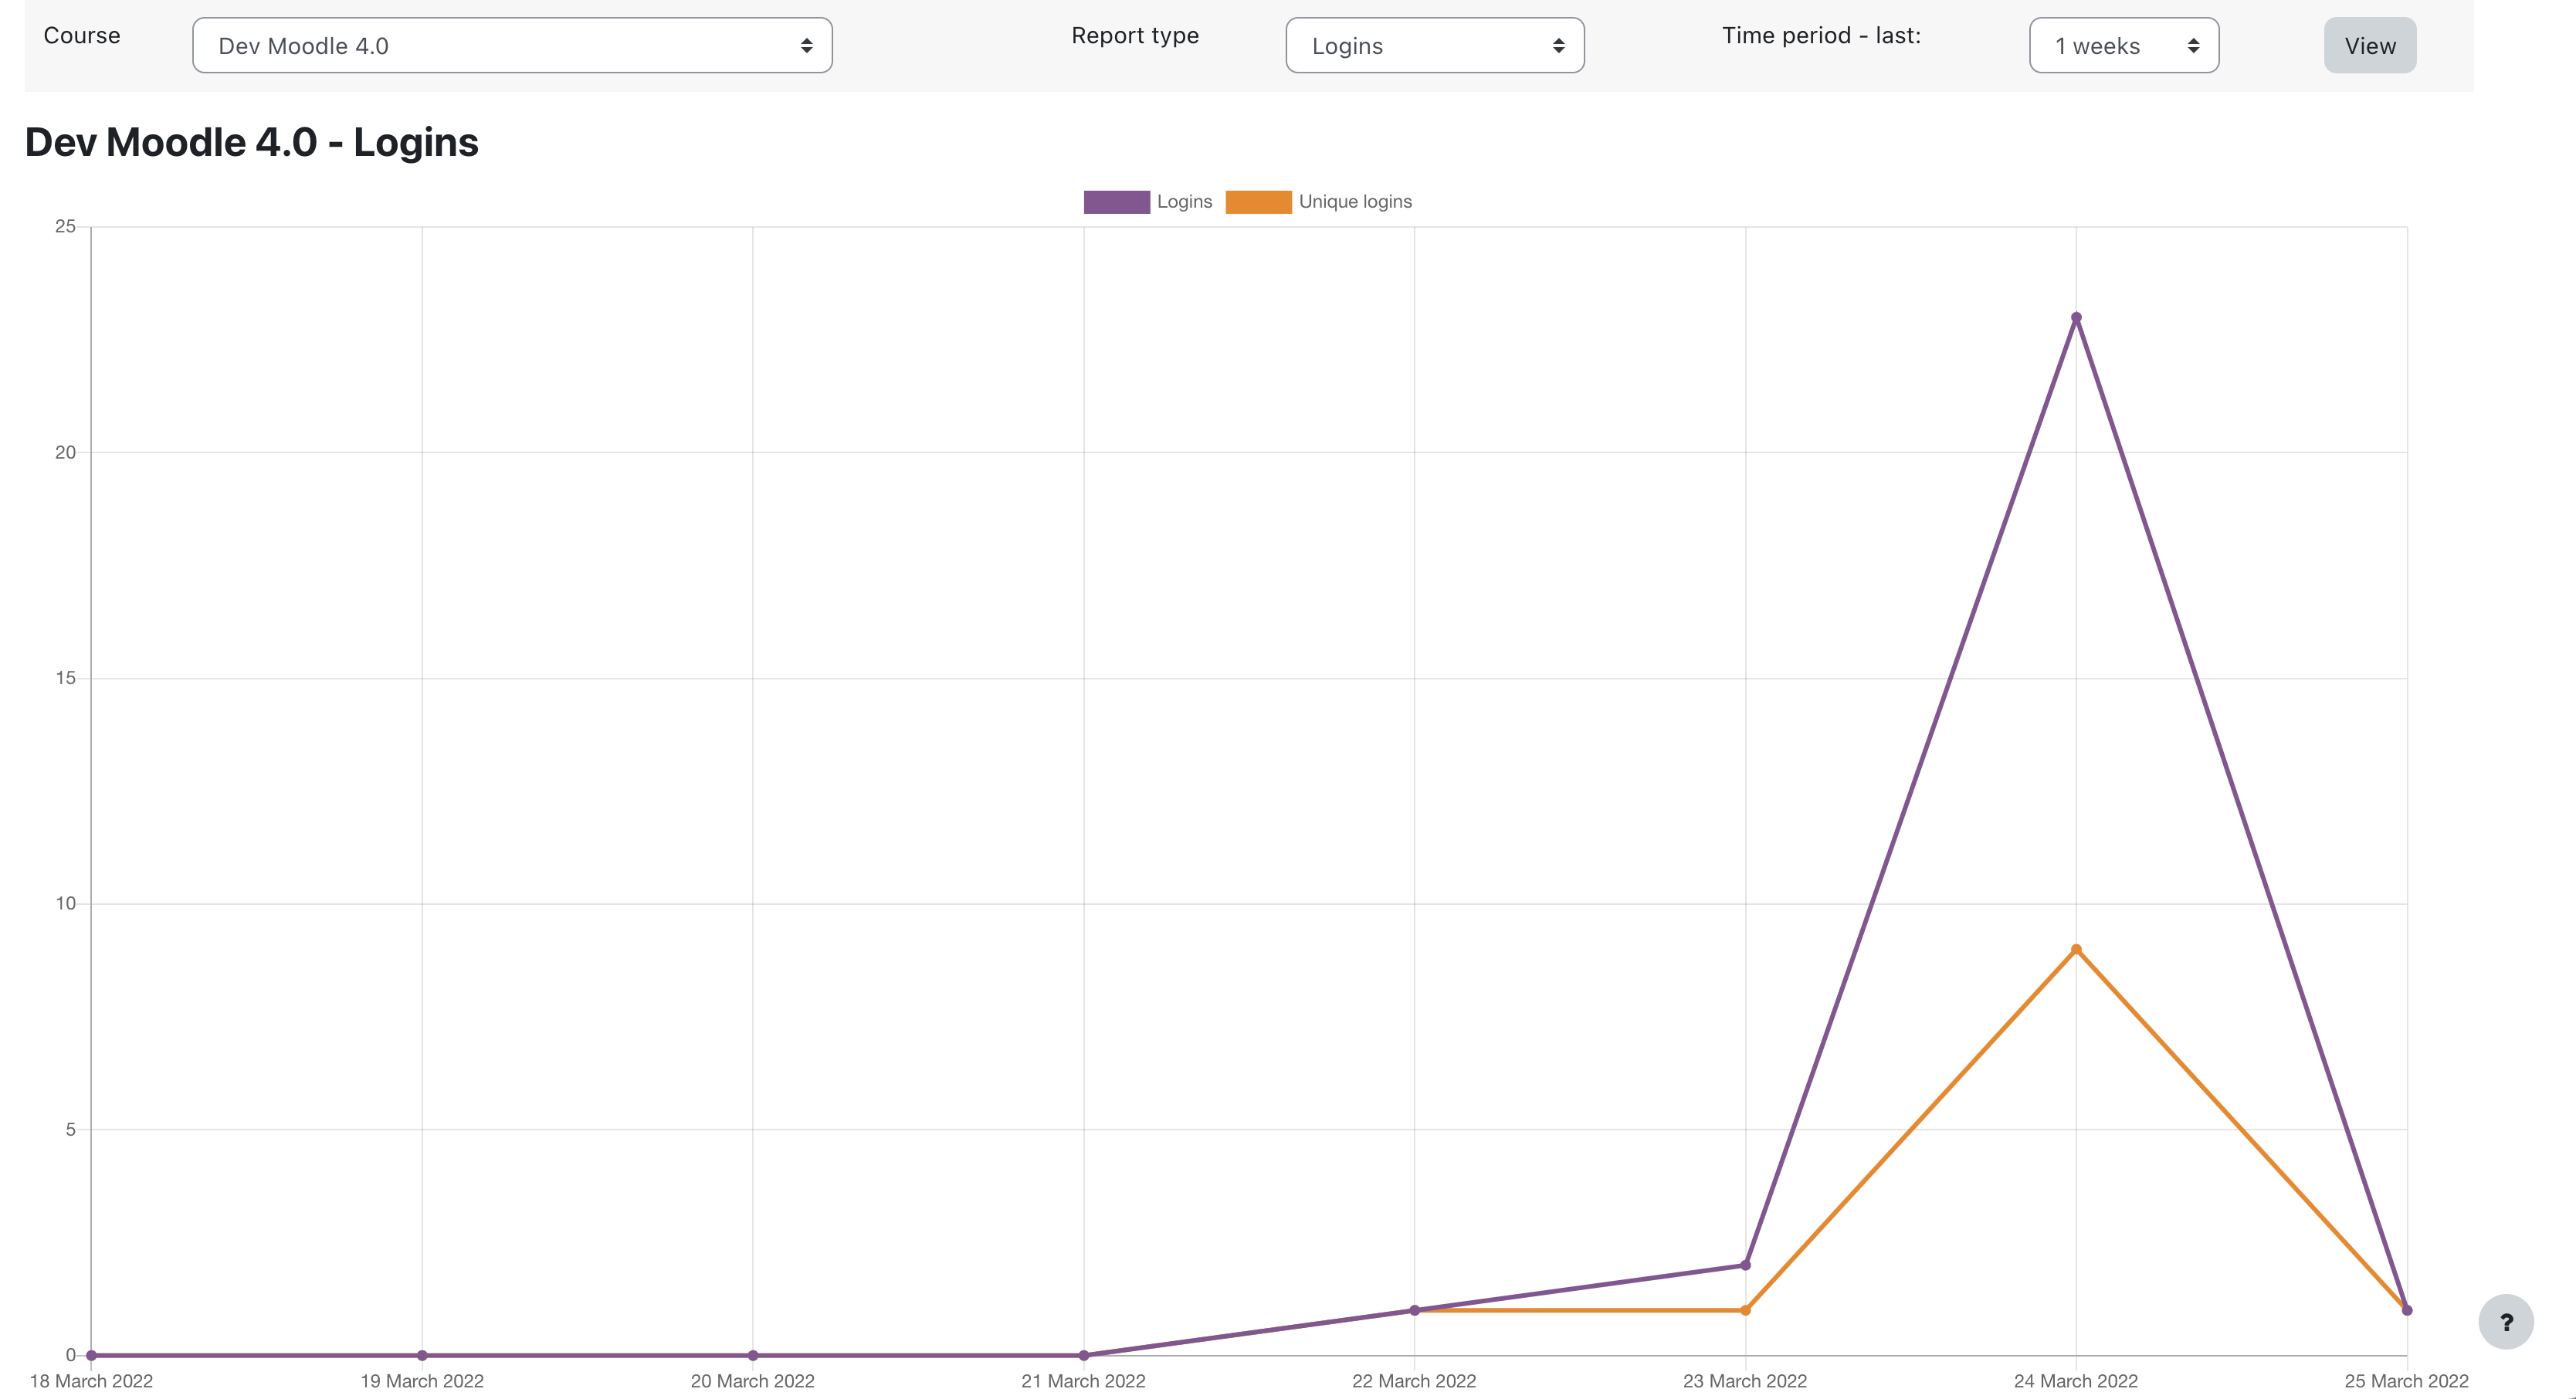Click the Unique logins point on 23 March

pyautogui.click(x=1745, y=1311)
